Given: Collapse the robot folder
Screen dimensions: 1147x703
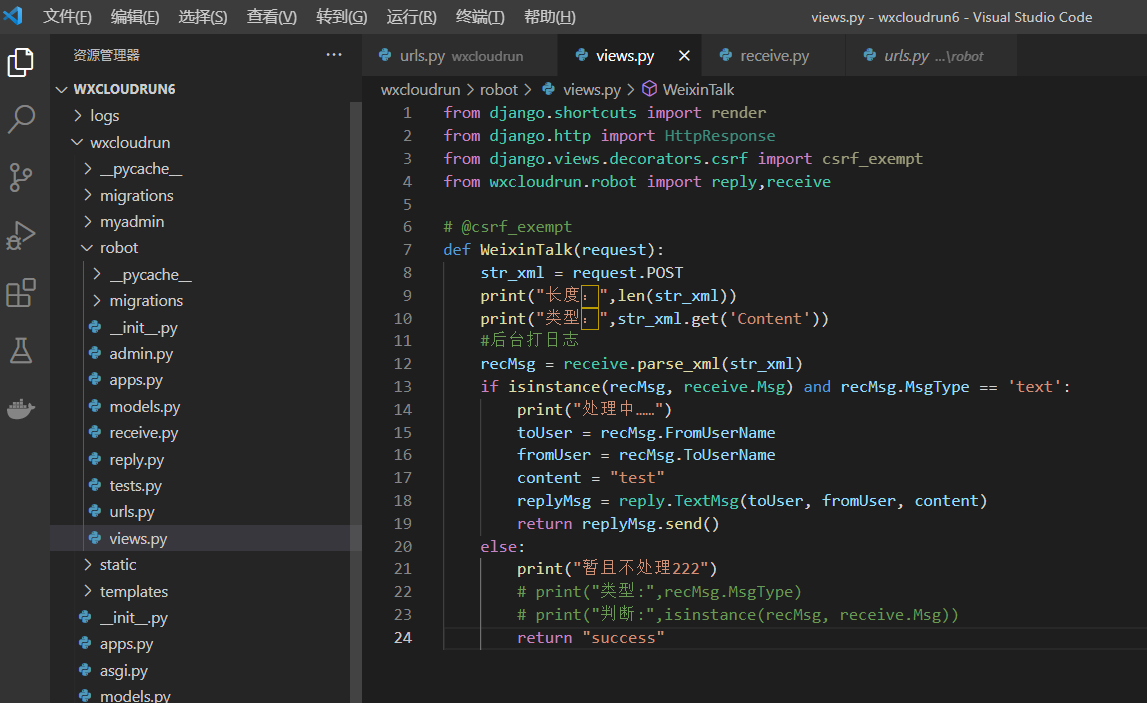Looking at the screenshot, I should (x=87, y=248).
